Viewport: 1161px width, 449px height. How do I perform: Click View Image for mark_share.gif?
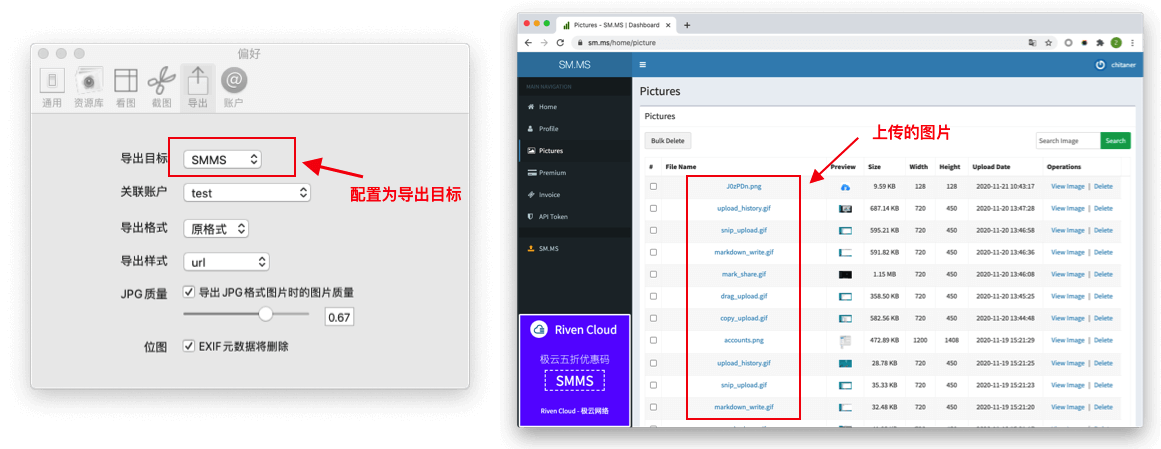[x=1067, y=274]
